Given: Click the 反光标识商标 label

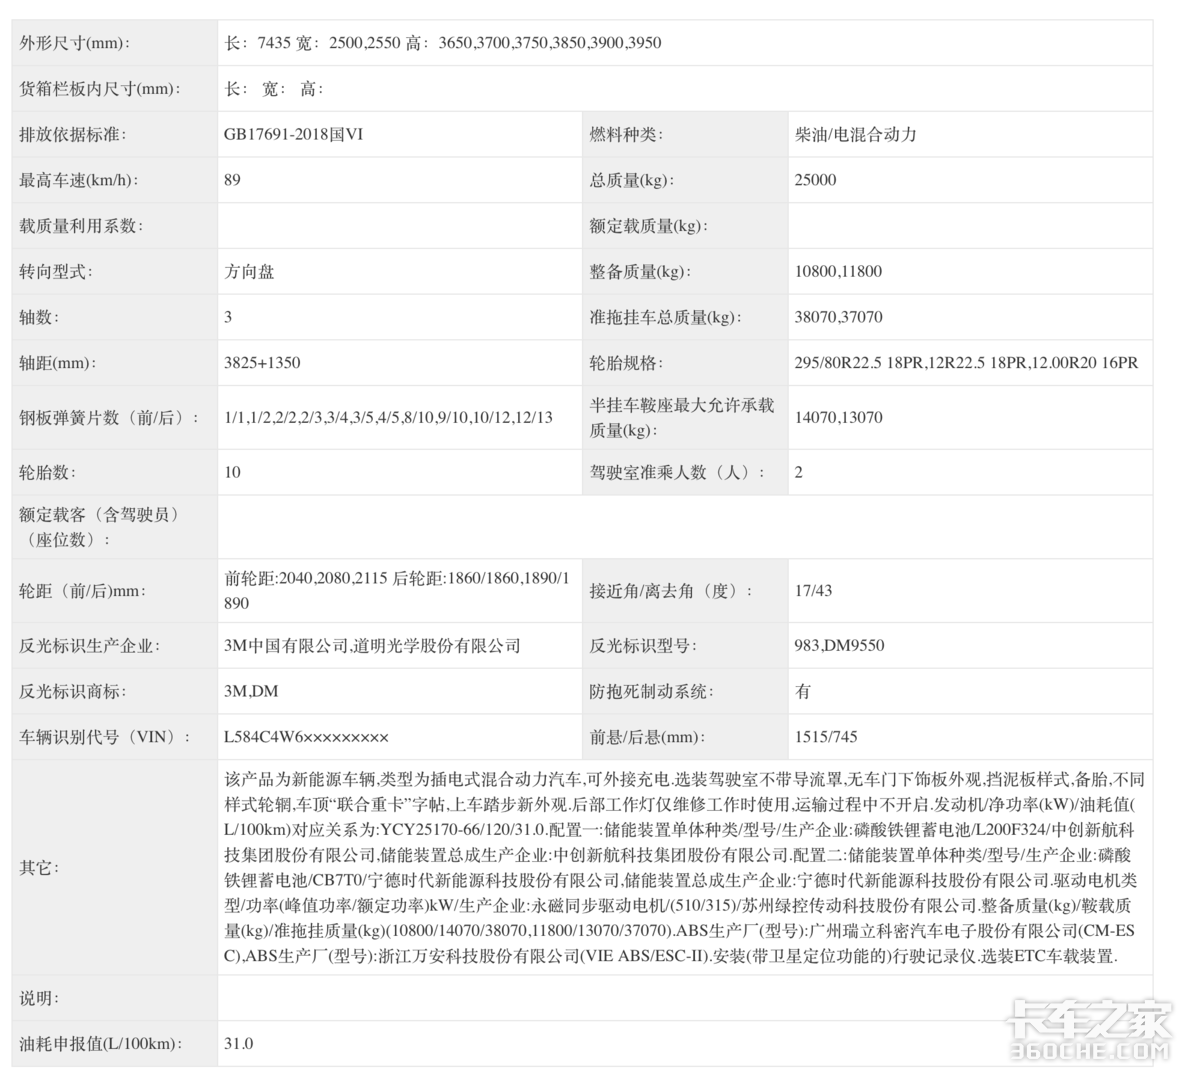Looking at the screenshot, I should 73,692.
